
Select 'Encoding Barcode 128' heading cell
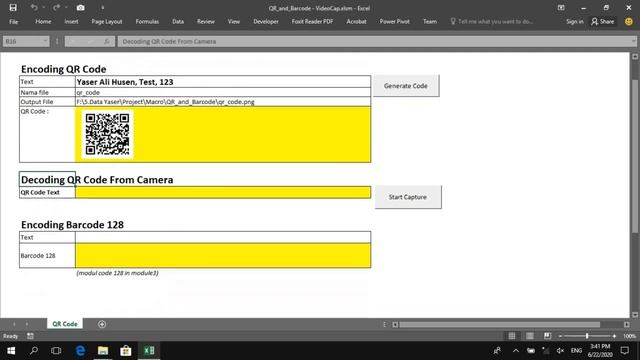point(72,224)
